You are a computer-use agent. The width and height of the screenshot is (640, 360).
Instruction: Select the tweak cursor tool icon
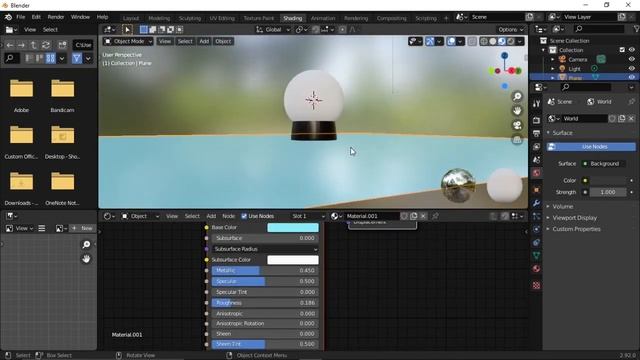pyautogui.click(x=127, y=29)
